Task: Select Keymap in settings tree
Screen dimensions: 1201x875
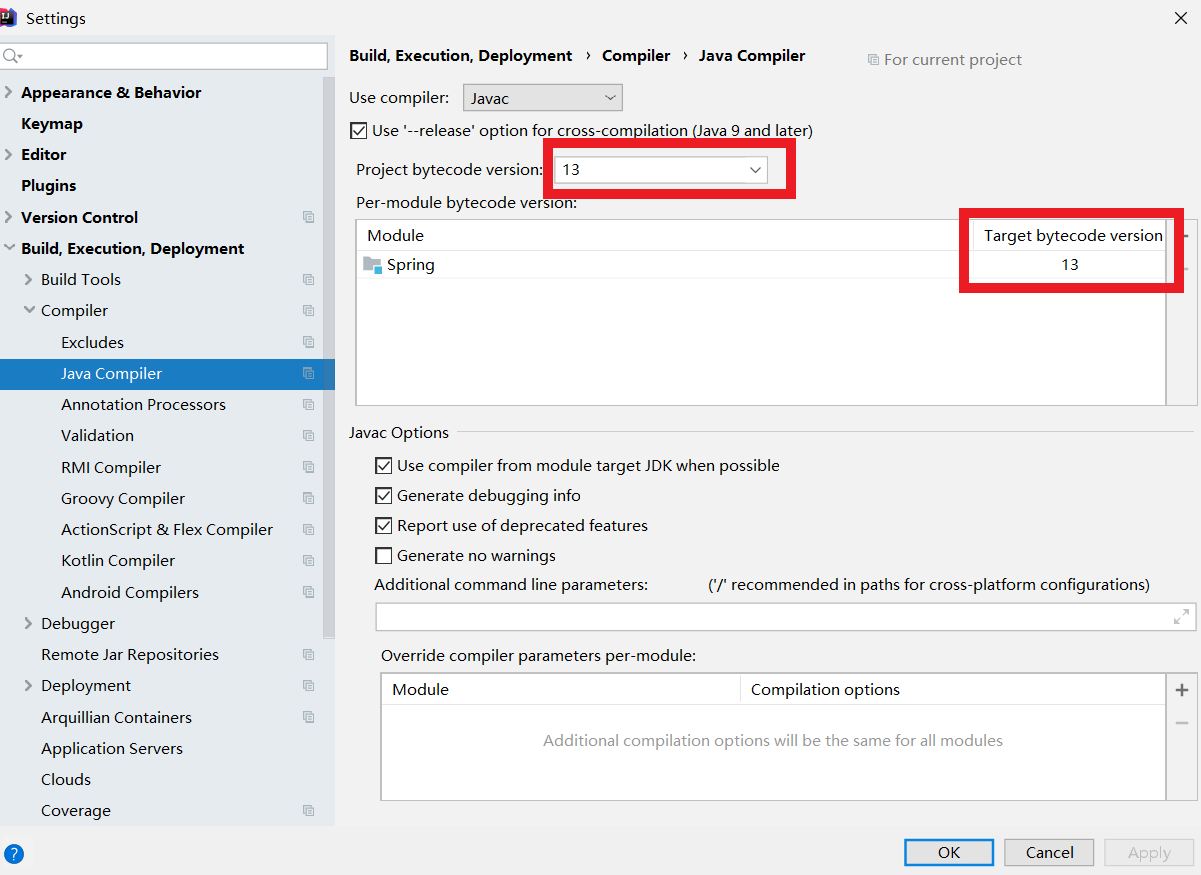Action: point(52,124)
